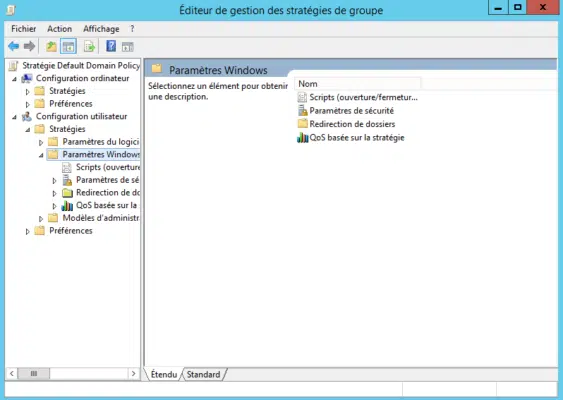This screenshot has height=400, width=563.
Task: Open Paramètres de sécurité in right pane
Action: pos(352,111)
